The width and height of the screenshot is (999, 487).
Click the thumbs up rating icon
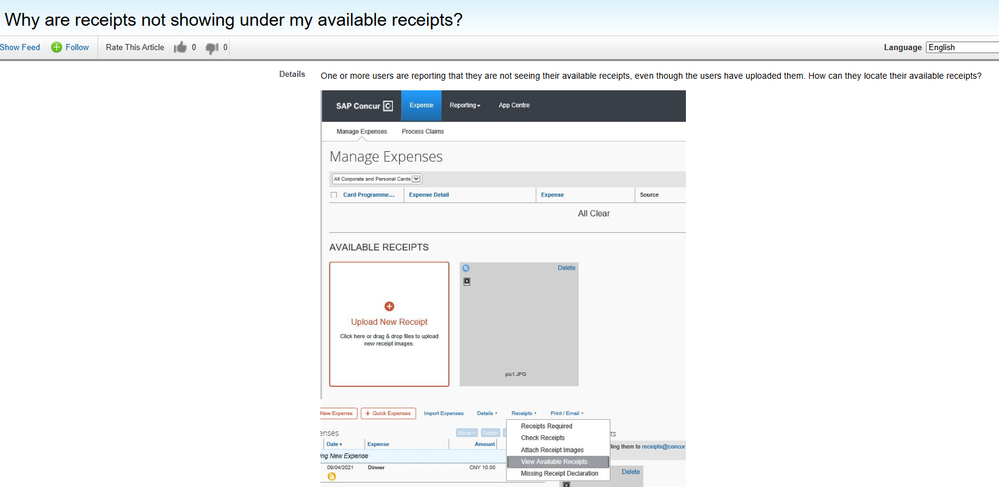pyautogui.click(x=180, y=47)
